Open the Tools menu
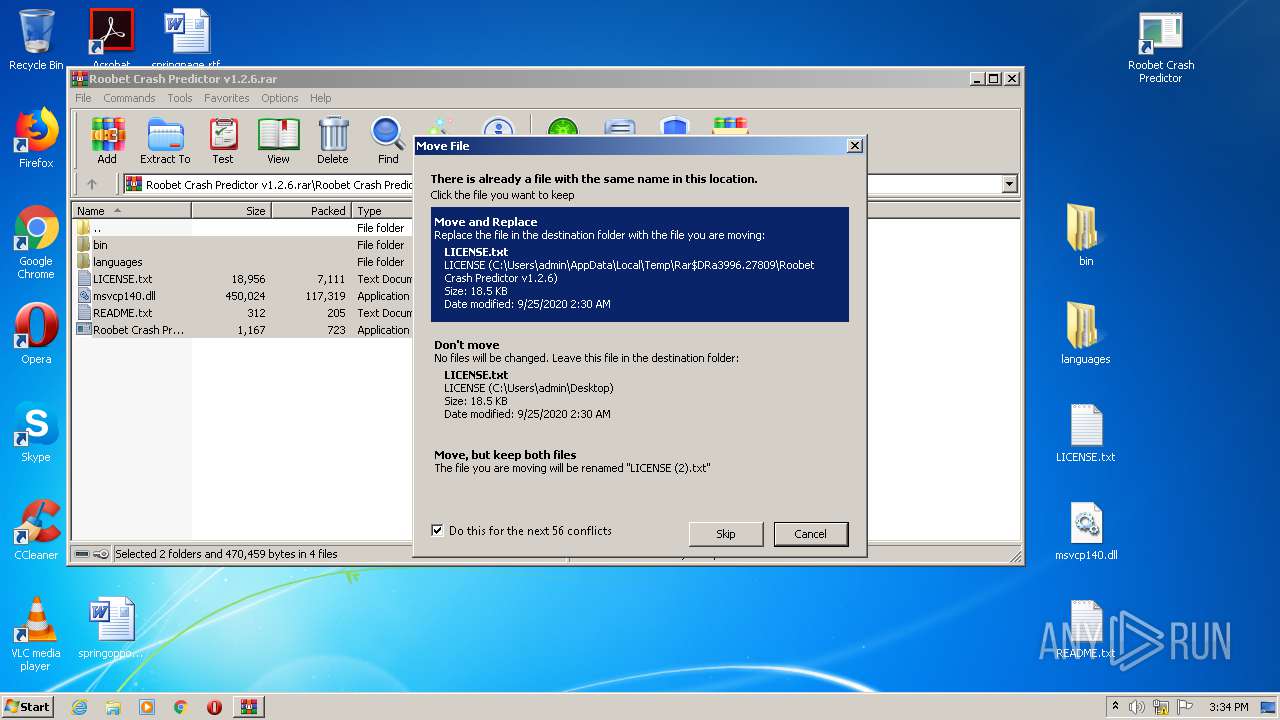 pos(180,98)
